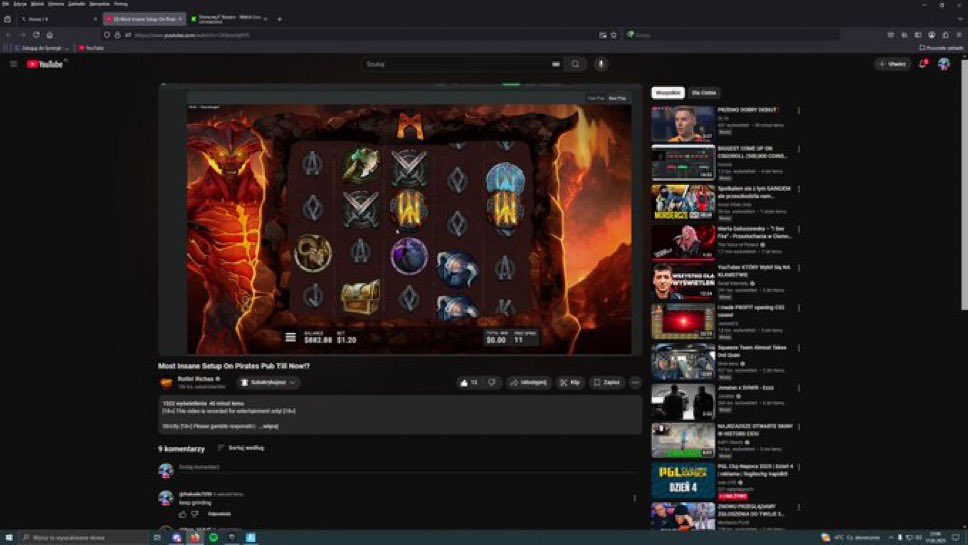Open the subscription notification dropdown
968x545 pixels.
[x=269, y=383]
